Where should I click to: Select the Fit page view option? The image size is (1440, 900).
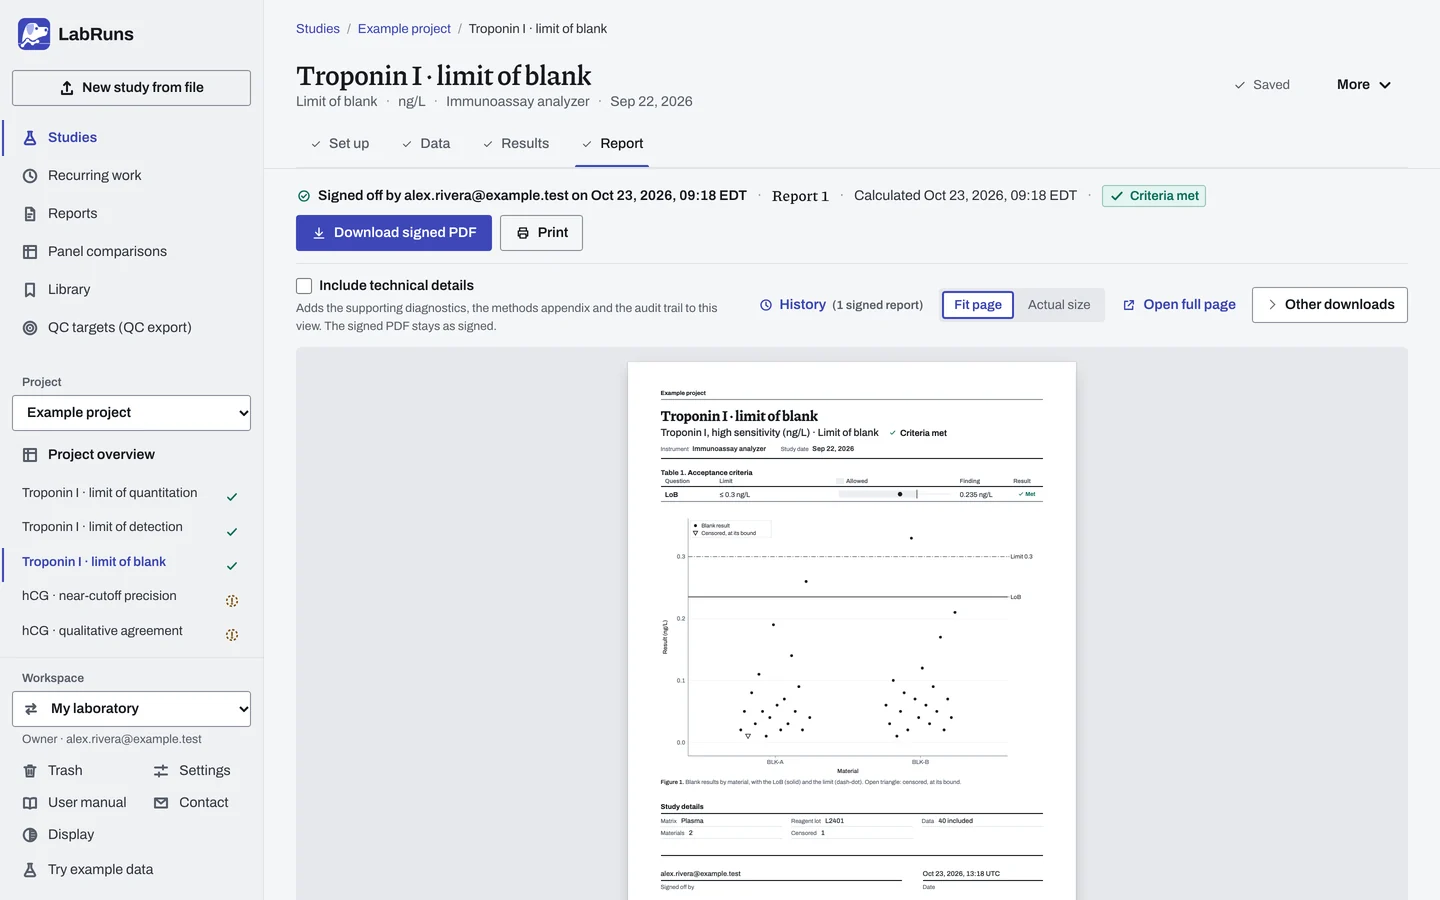(978, 305)
